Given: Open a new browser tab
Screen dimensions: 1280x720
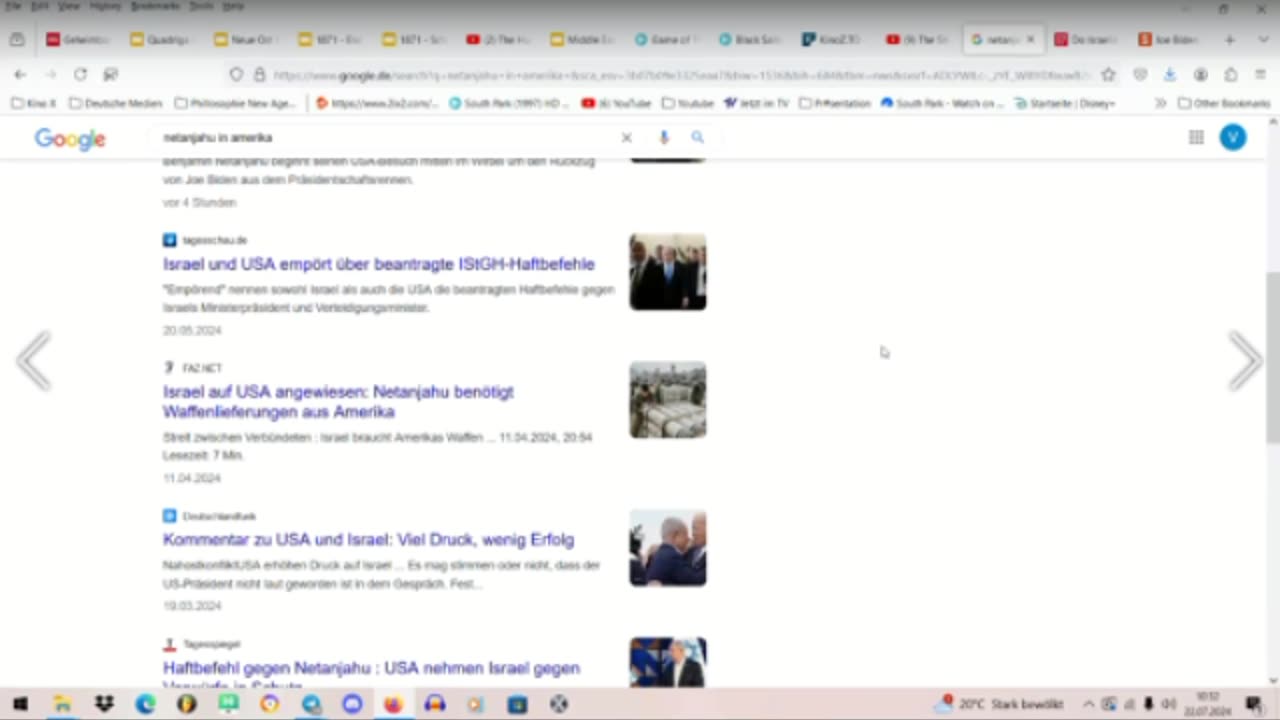Looking at the screenshot, I should [1230, 40].
